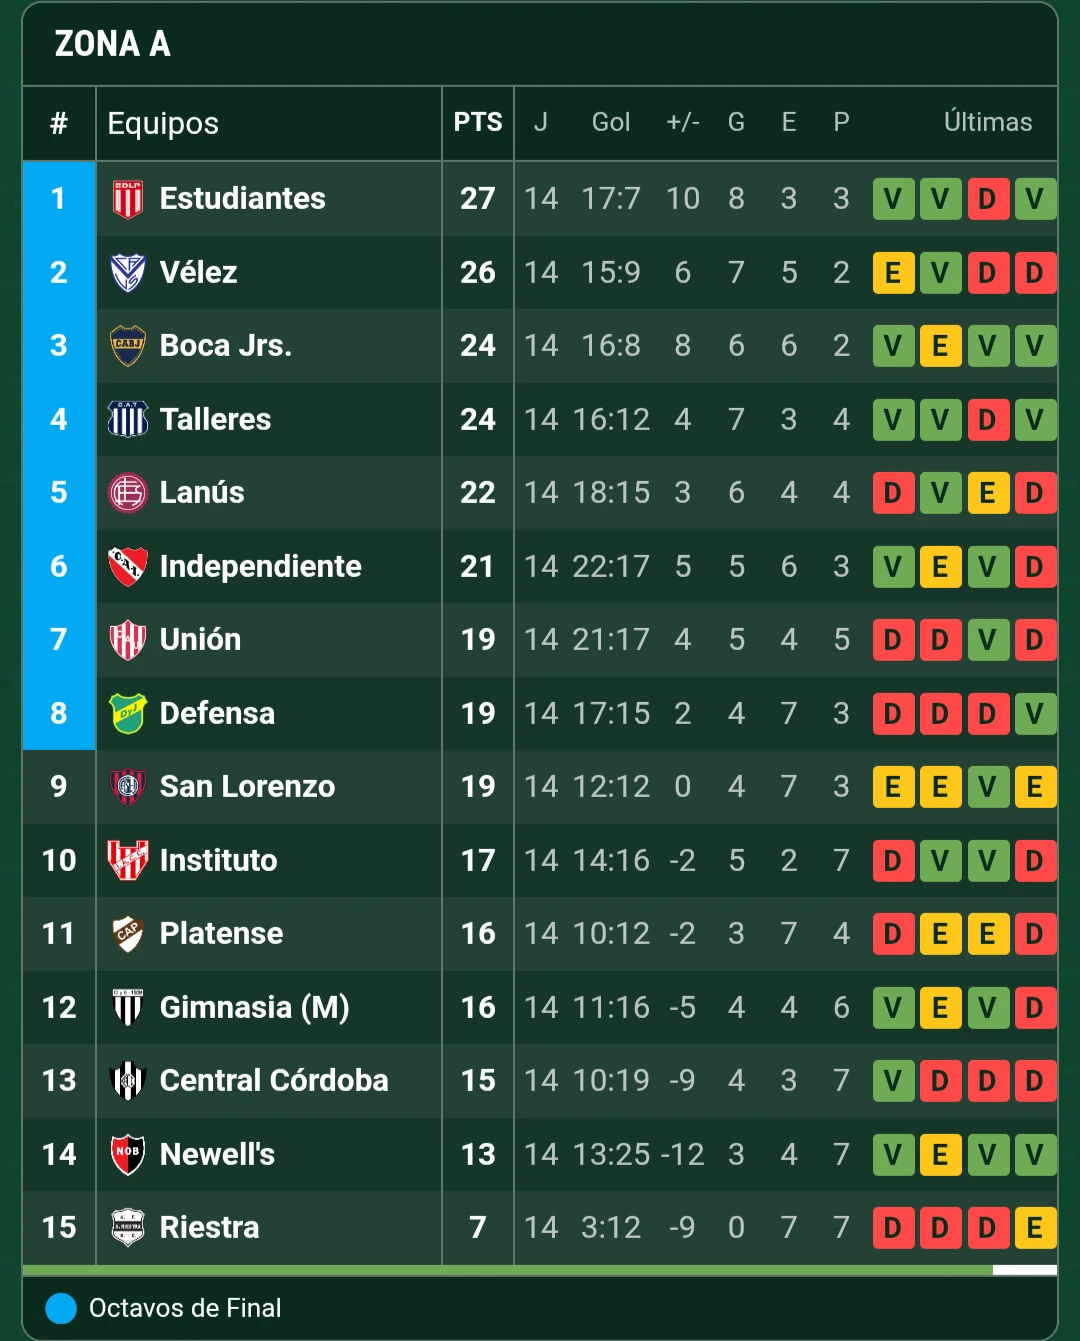Select the Independiente club badge
Image resolution: width=1080 pixels, height=1341 pixels.
[124, 566]
